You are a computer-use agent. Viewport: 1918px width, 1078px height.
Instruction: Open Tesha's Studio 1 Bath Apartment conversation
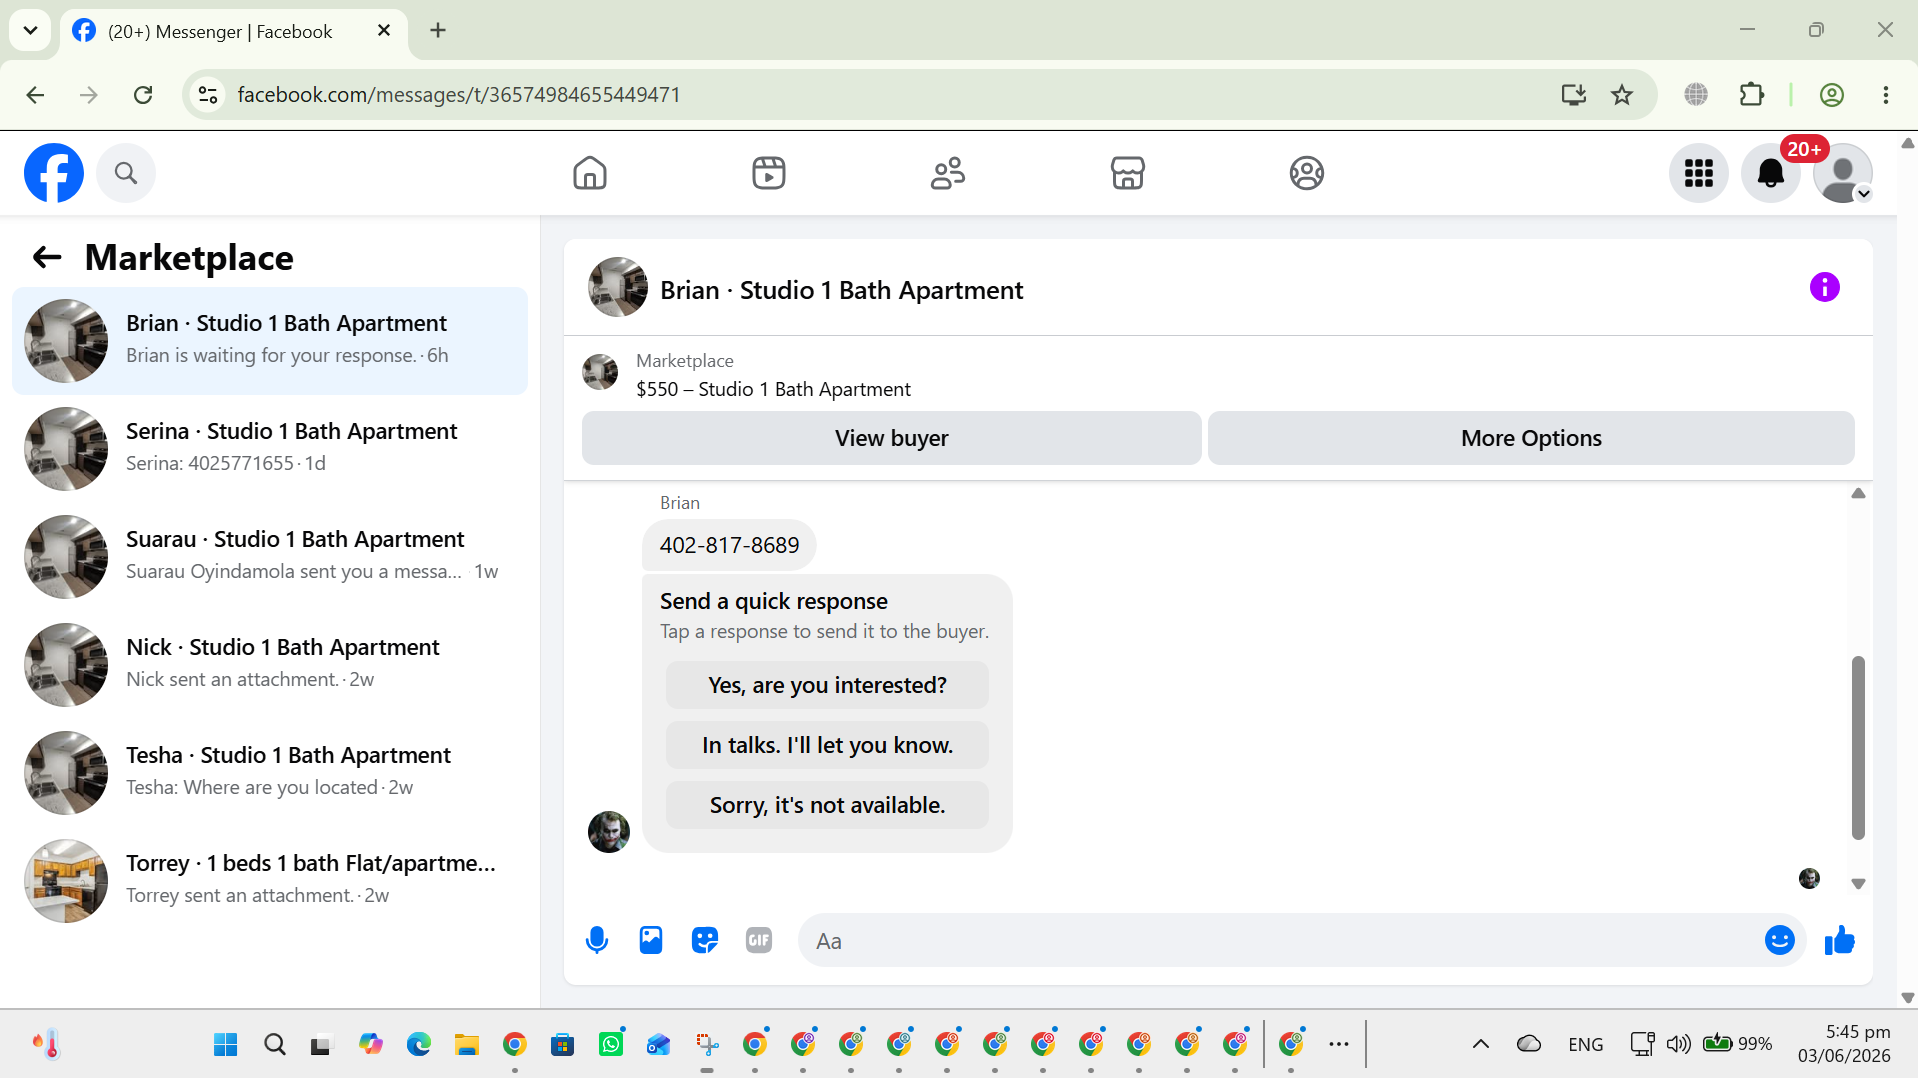tap(270, 773)
